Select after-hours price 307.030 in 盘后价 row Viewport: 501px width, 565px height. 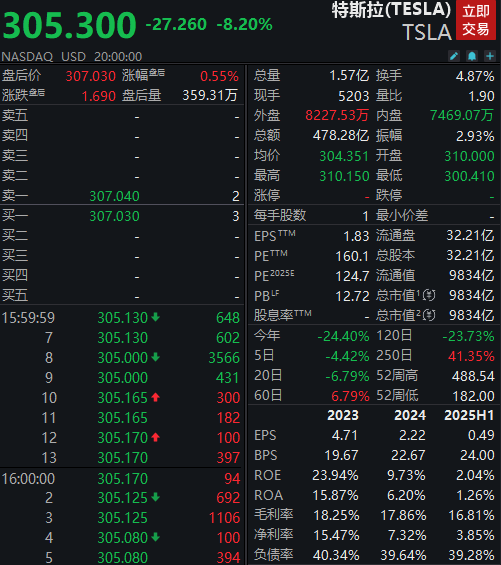(x=90, y=76)
